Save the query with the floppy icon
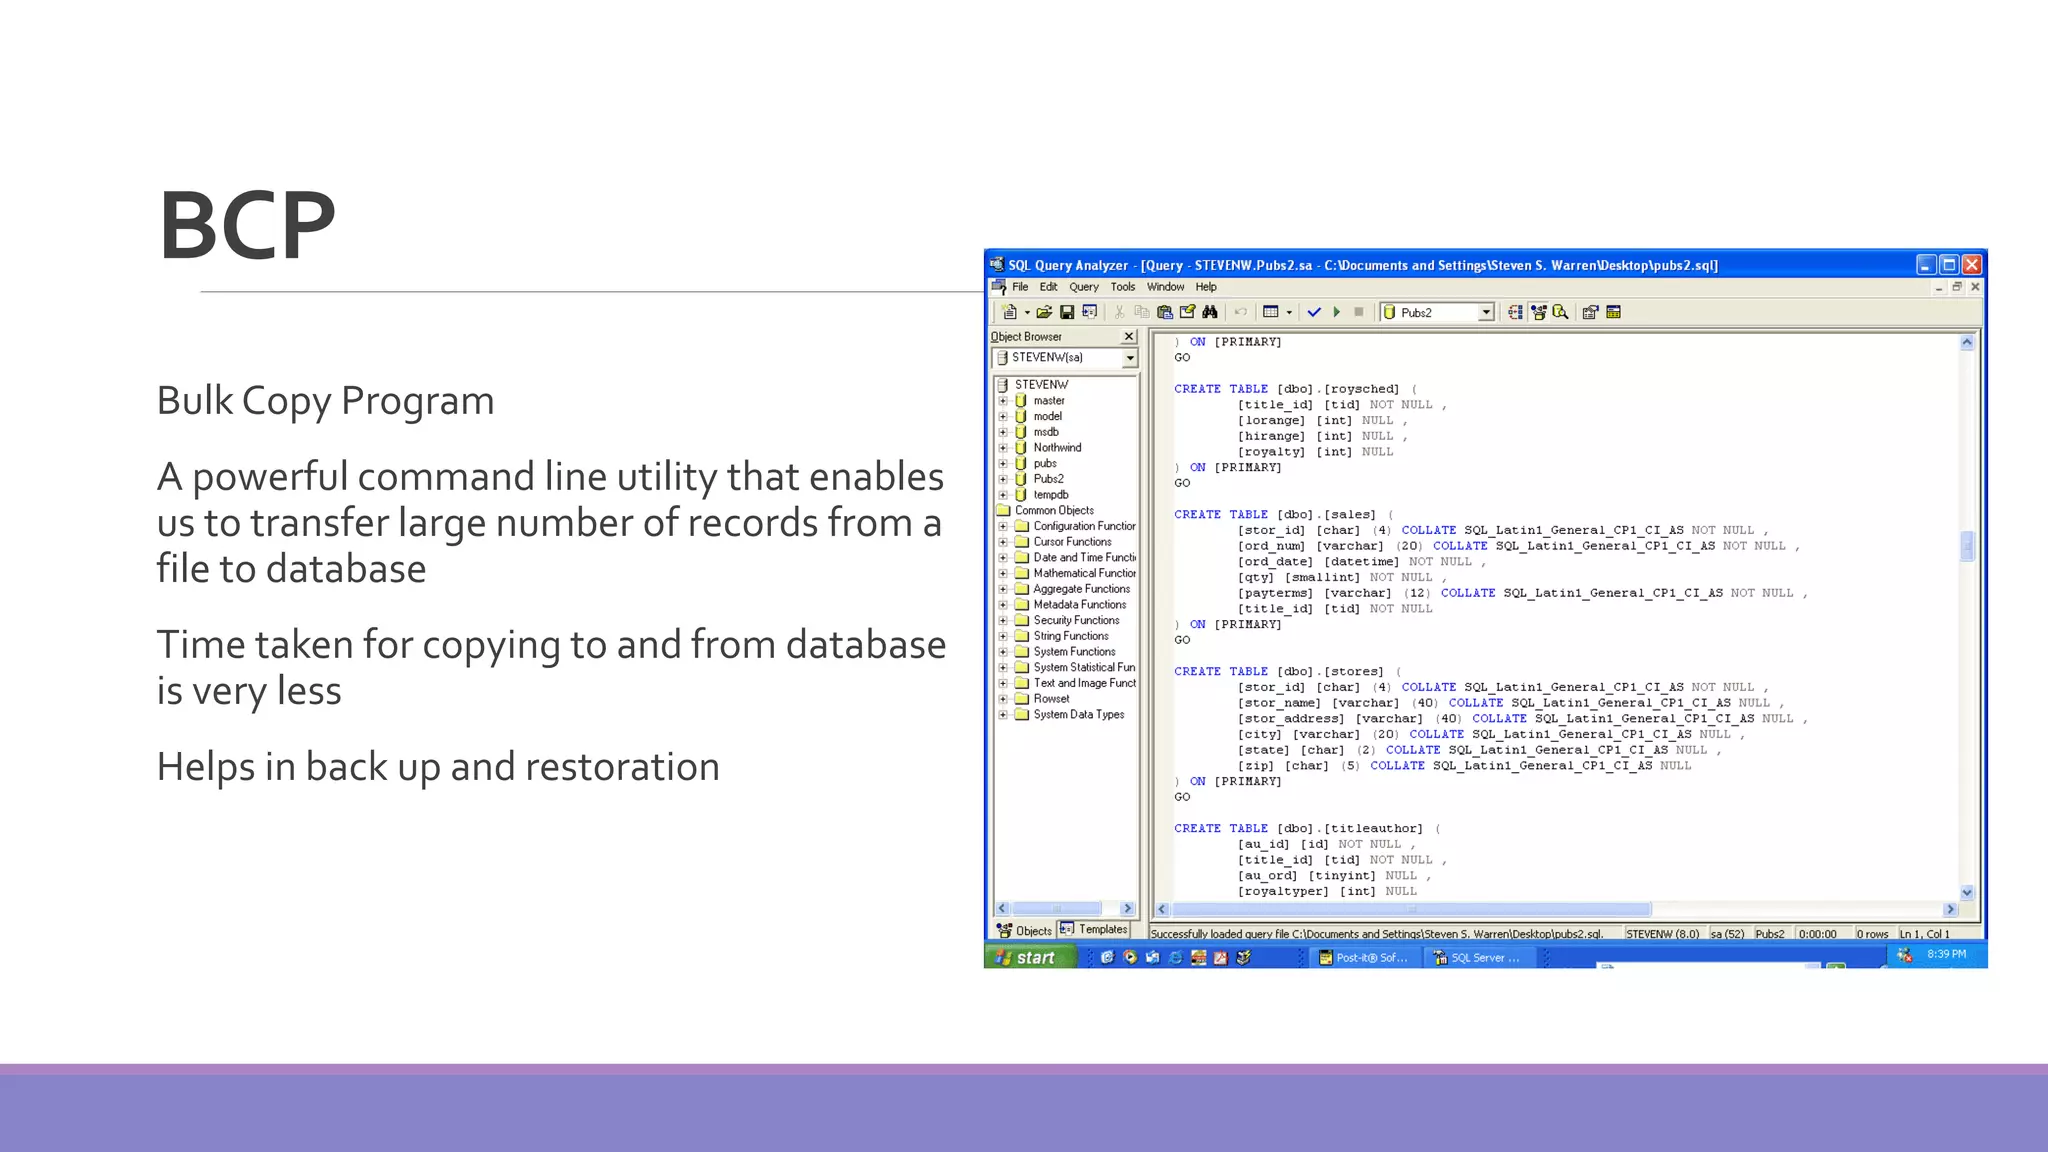The height and width of the screenshot is (1152, 2048). [1067, 312]
